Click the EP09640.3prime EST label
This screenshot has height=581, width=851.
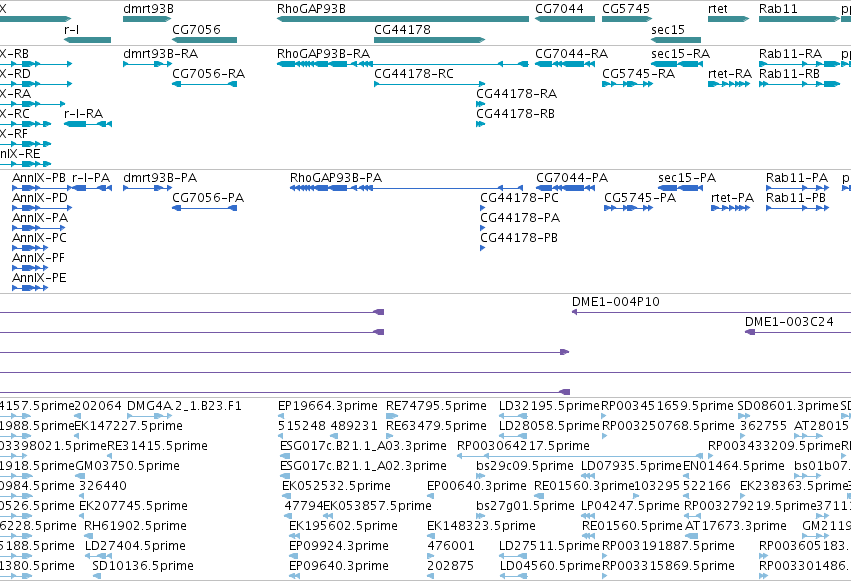pos(339,566)
